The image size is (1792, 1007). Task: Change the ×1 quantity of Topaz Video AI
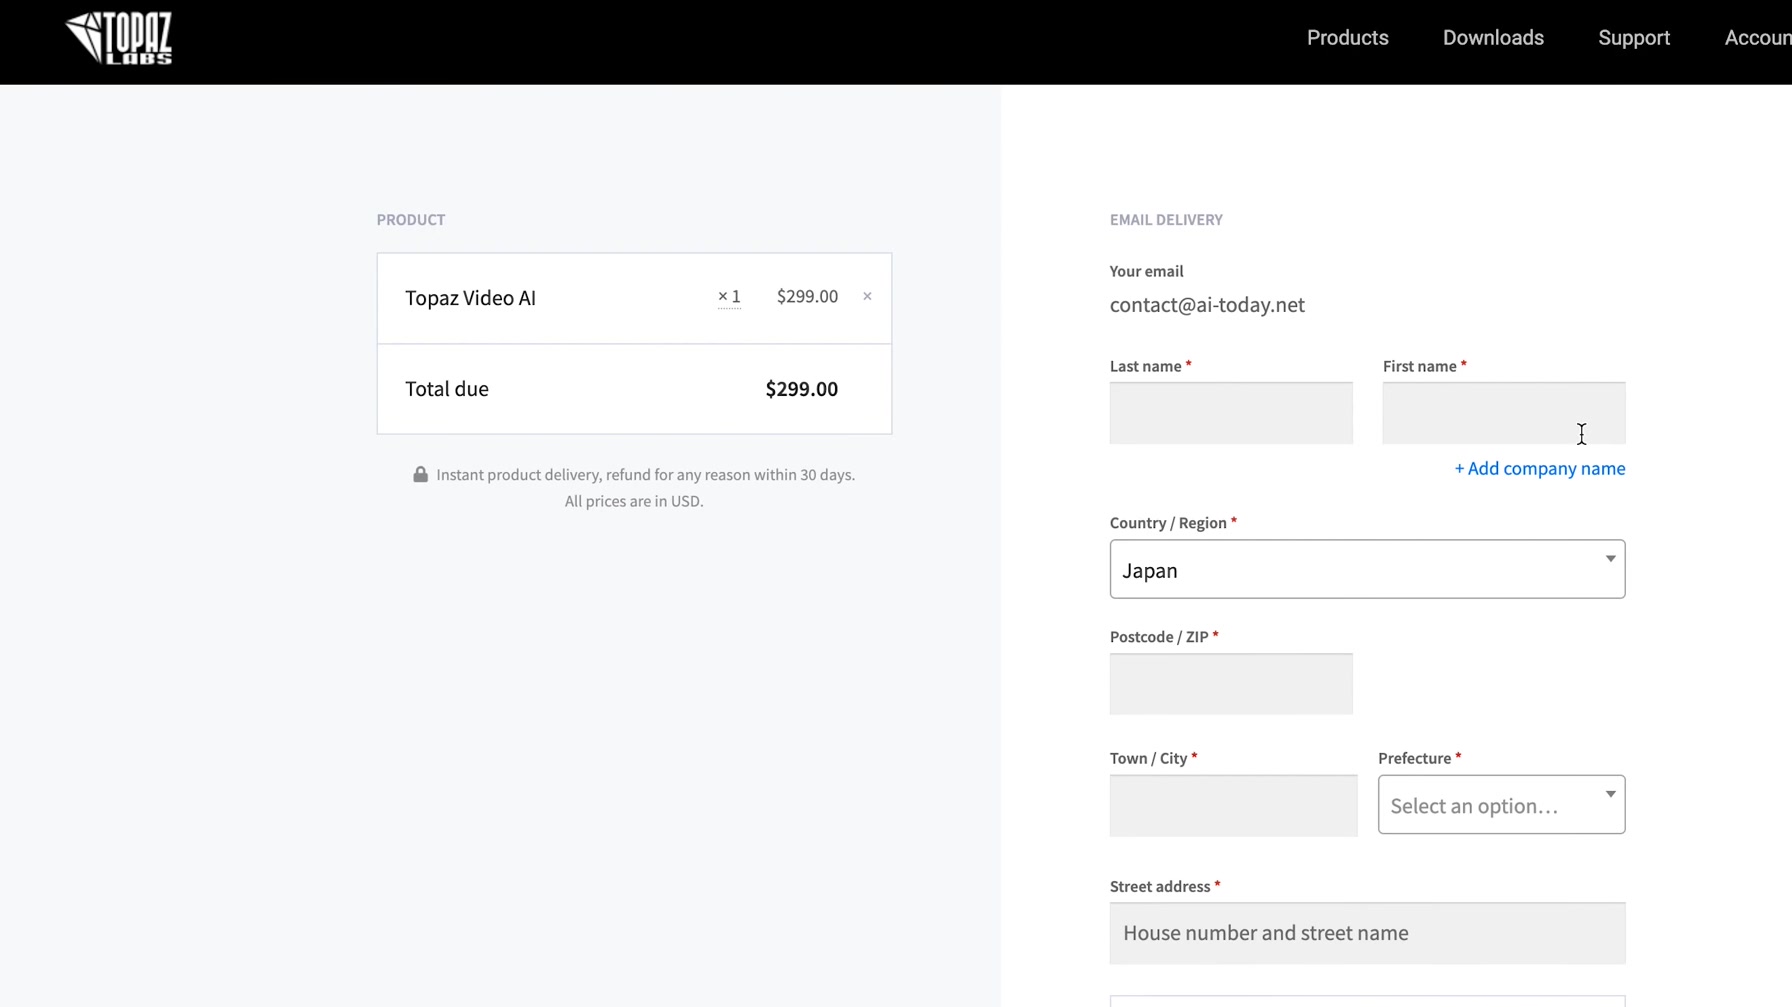729,297
